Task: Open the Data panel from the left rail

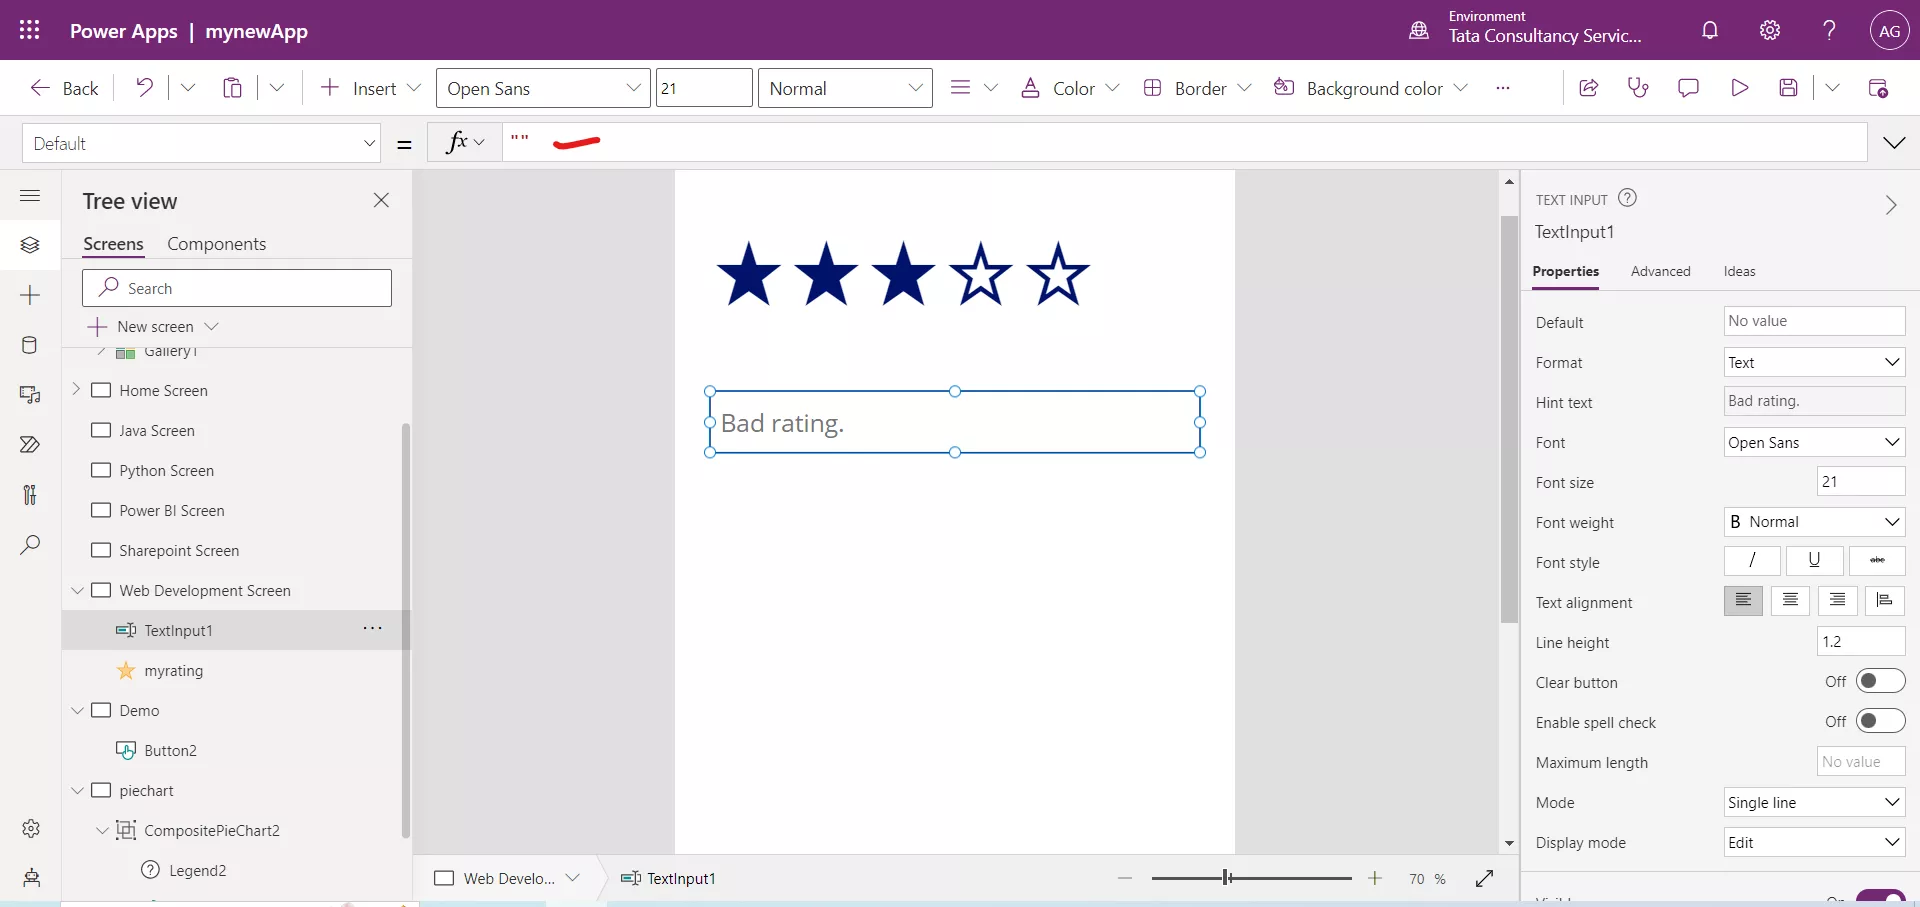Action: [x=30, y=345]
